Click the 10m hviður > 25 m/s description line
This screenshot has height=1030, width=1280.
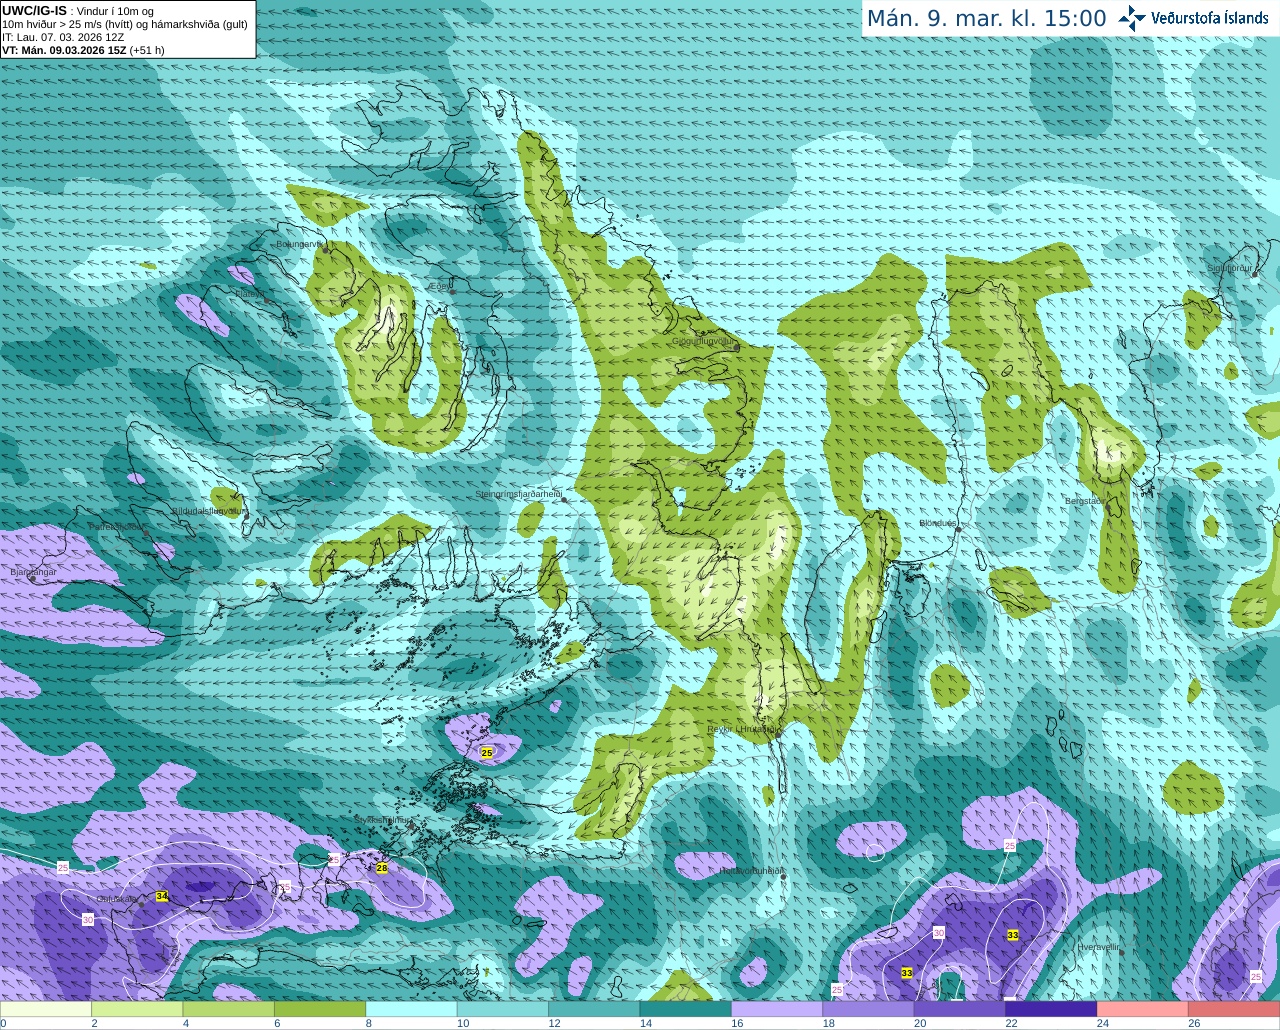click(x=124, y=24)
